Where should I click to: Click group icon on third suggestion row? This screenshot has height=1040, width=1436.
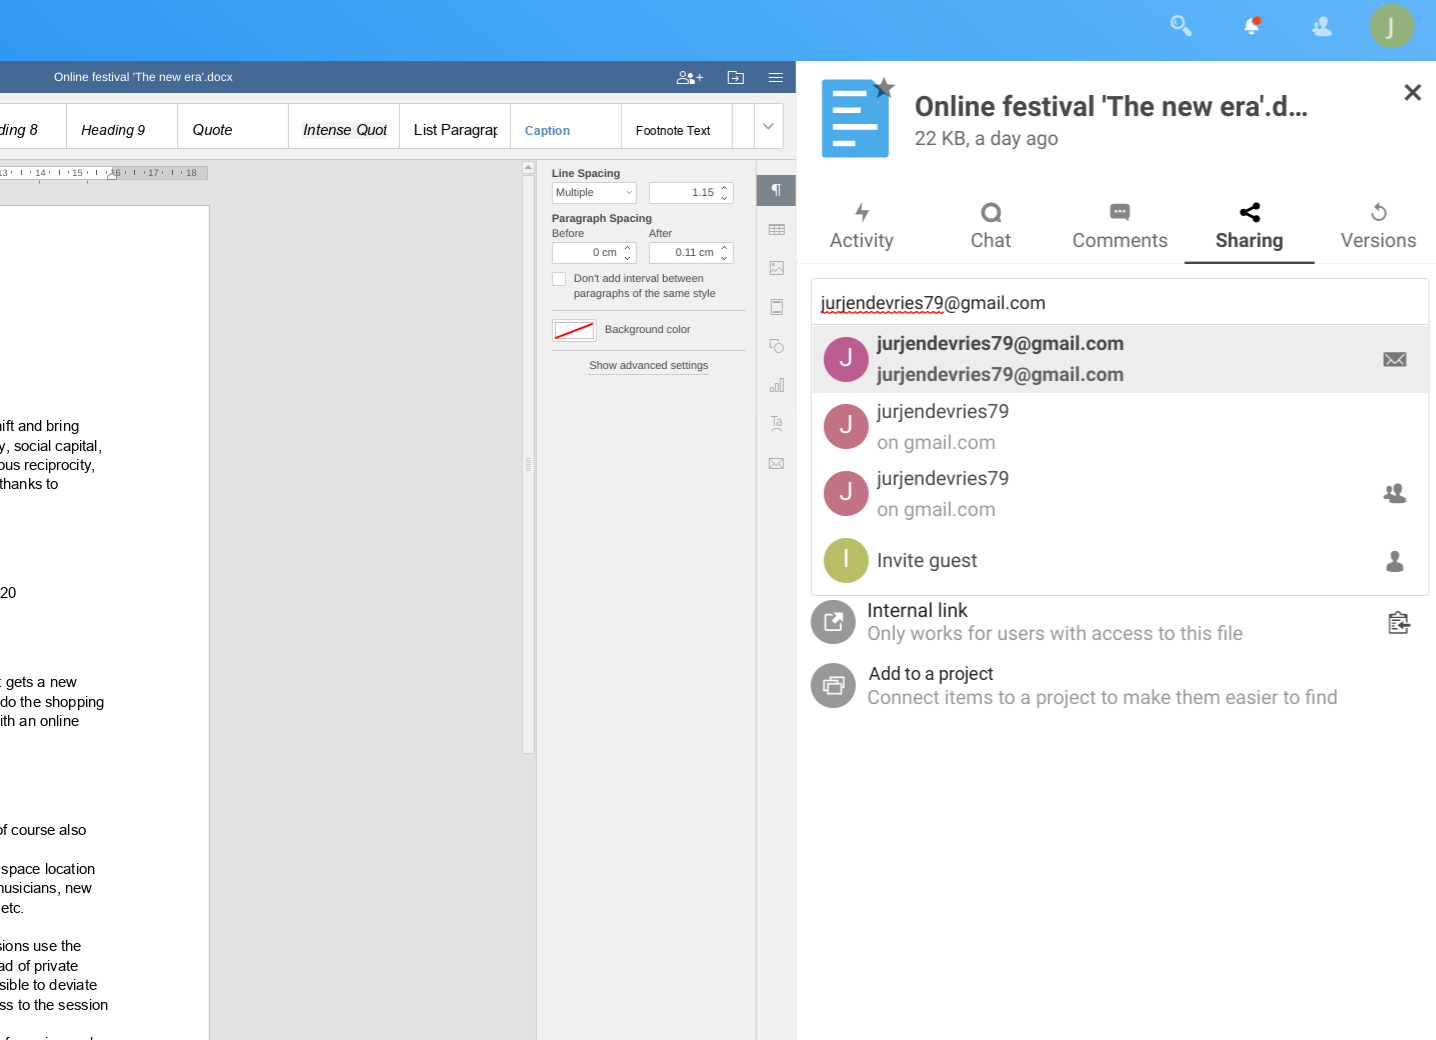[1395, 493]
